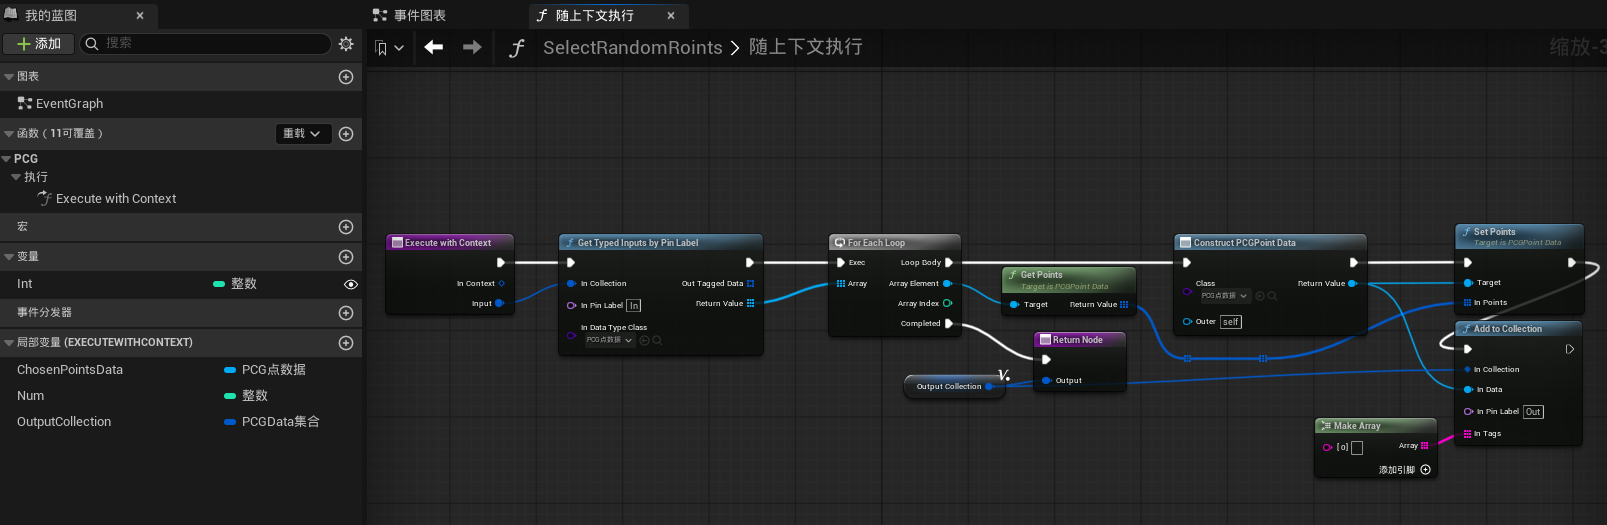Click Add pin plus on Make Array node
This screenshot has height=525, width=1607.
[1426, 470]
